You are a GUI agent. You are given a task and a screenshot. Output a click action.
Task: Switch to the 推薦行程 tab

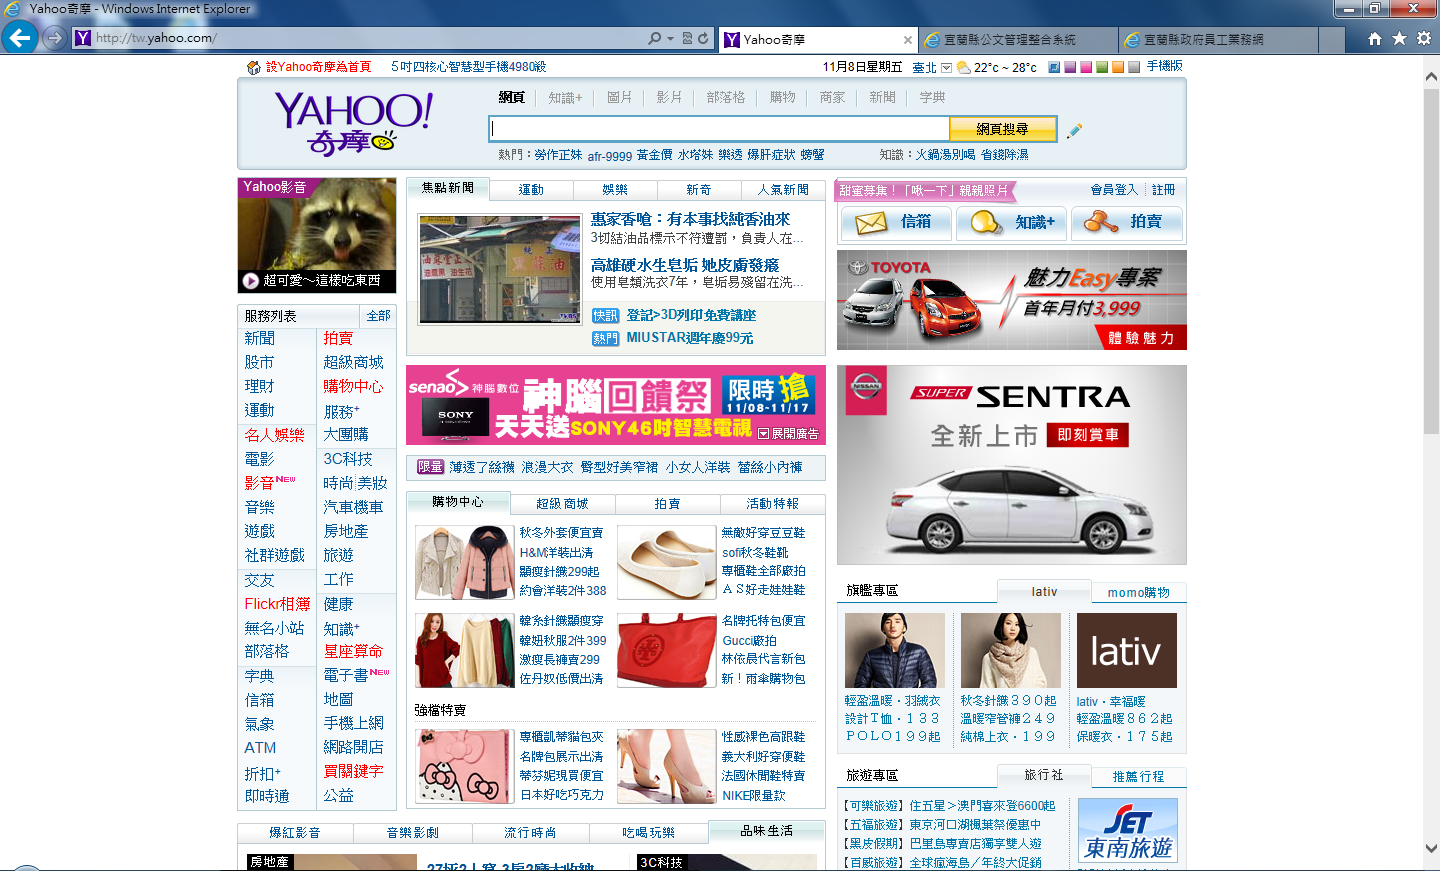click(1138, 777)
